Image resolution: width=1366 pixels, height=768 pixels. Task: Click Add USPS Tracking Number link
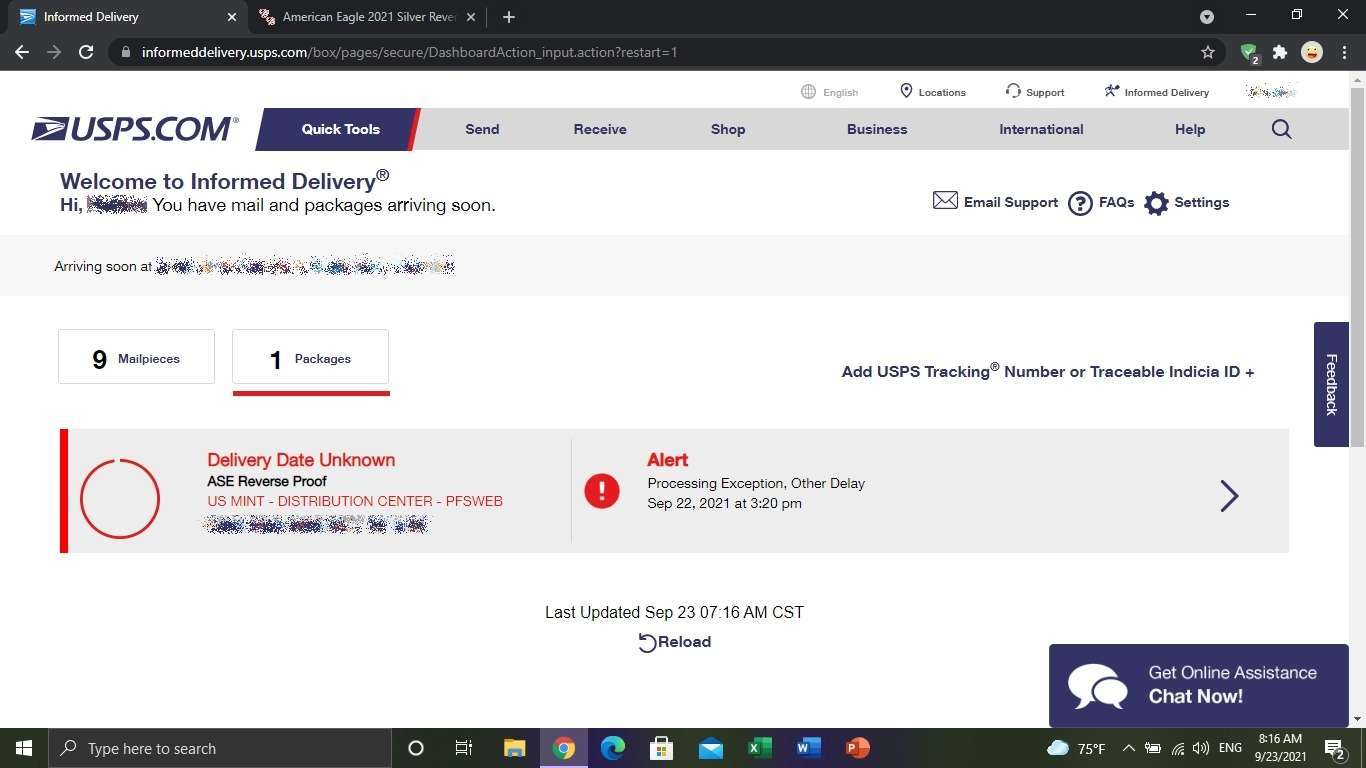[x=1048, y=371]
